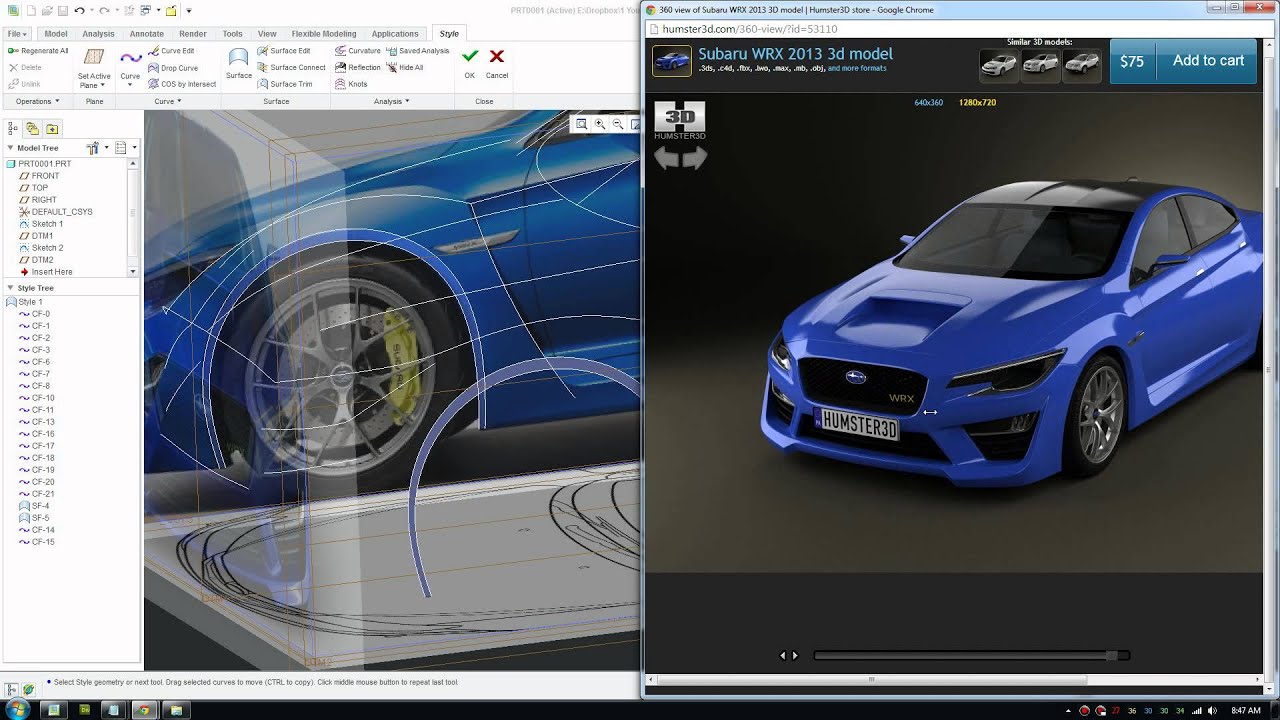The image size is (1280, 720).
Task: Choose the Drop Curve tool
Action: [x=173, y=68]
